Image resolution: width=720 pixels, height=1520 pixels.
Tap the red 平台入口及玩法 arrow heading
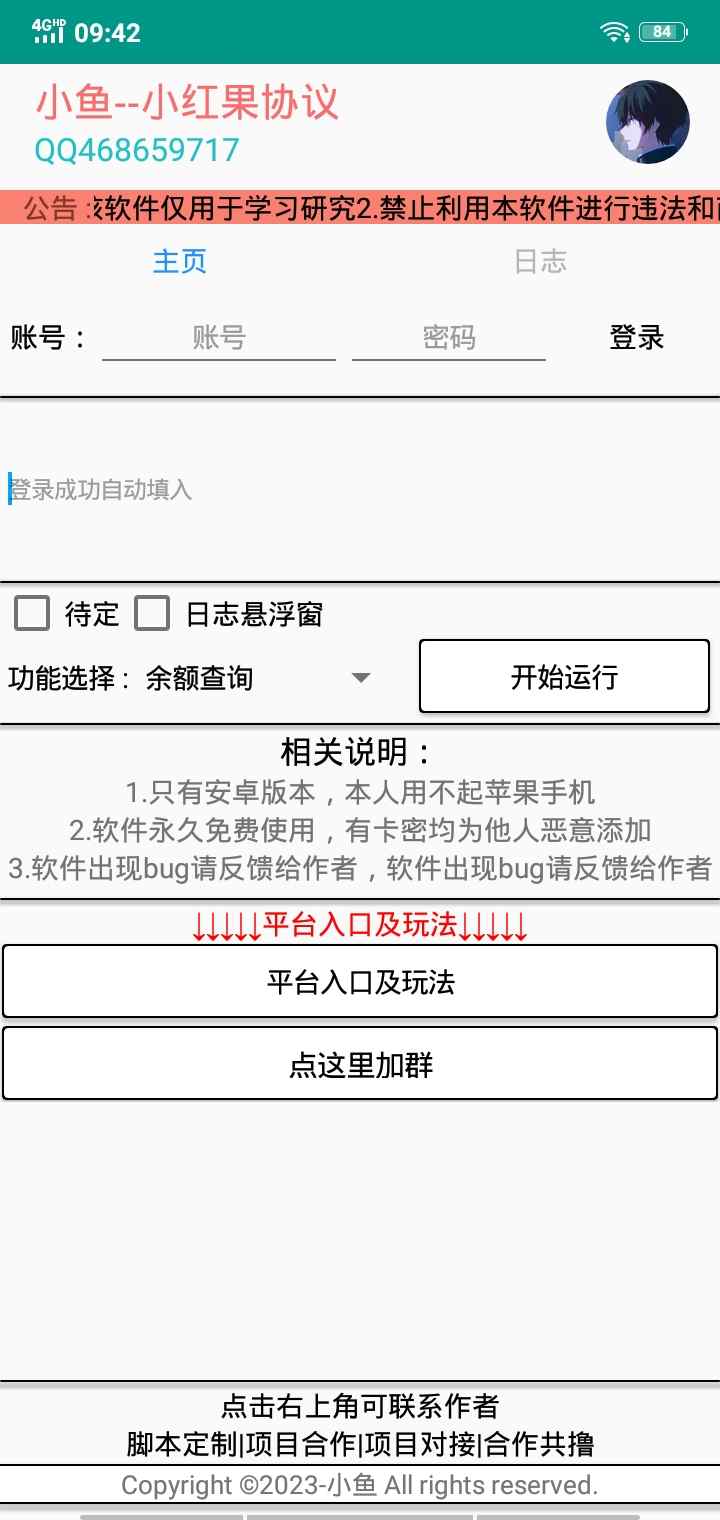(x=360, y=926)
